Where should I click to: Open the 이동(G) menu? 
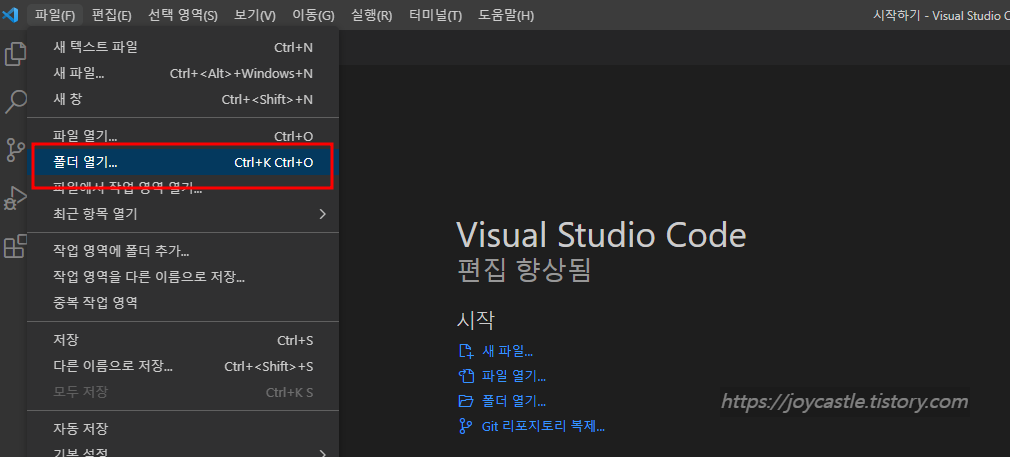pyautogui.click(x=314, y=15)
